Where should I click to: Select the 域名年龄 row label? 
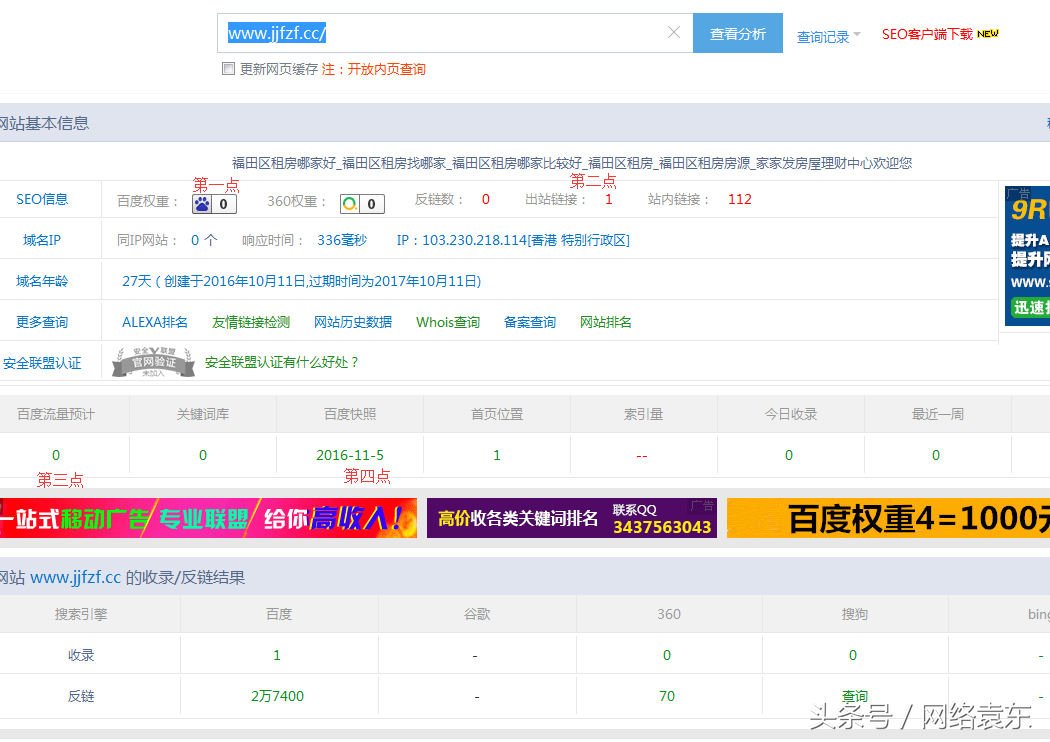coord(42,281)
